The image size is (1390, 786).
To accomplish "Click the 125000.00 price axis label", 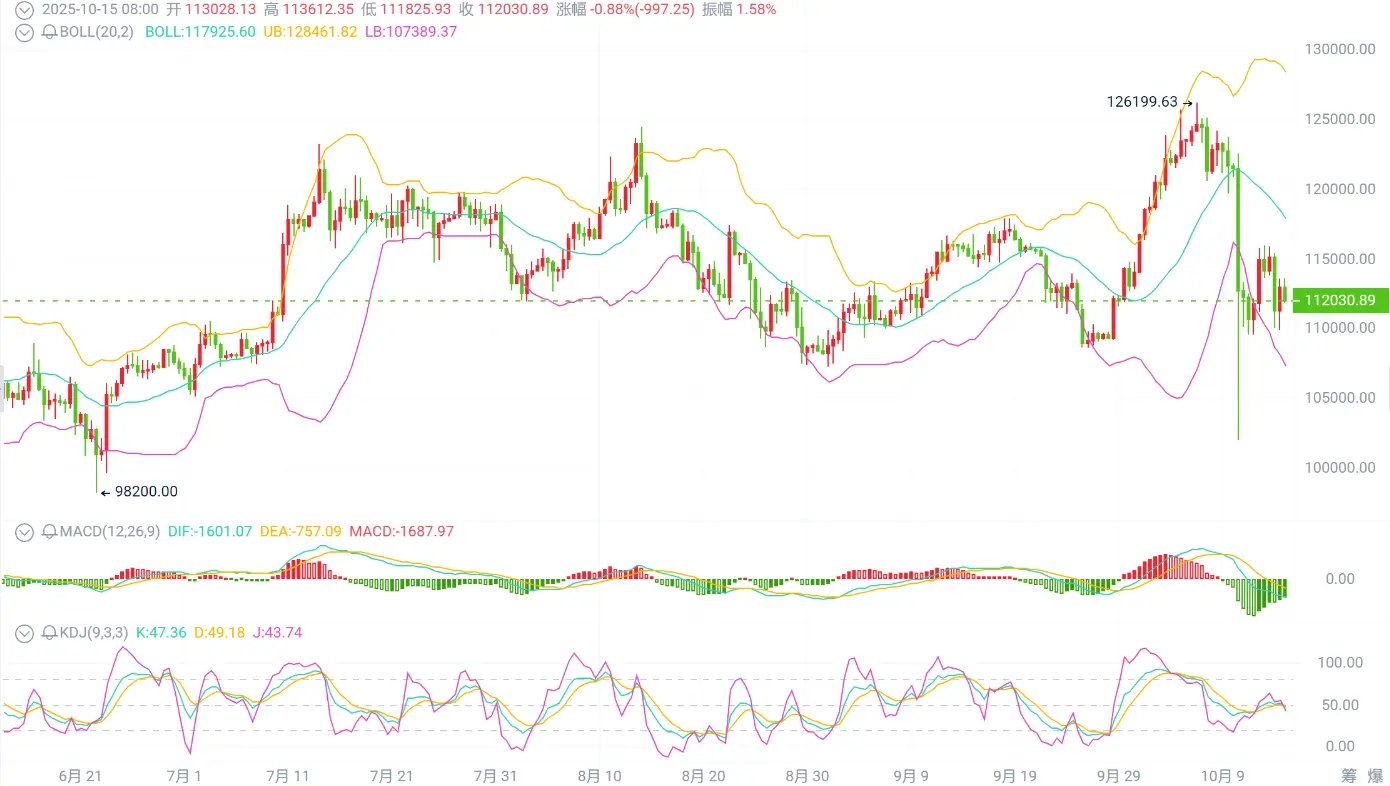I will click(x=1340, y=119).
